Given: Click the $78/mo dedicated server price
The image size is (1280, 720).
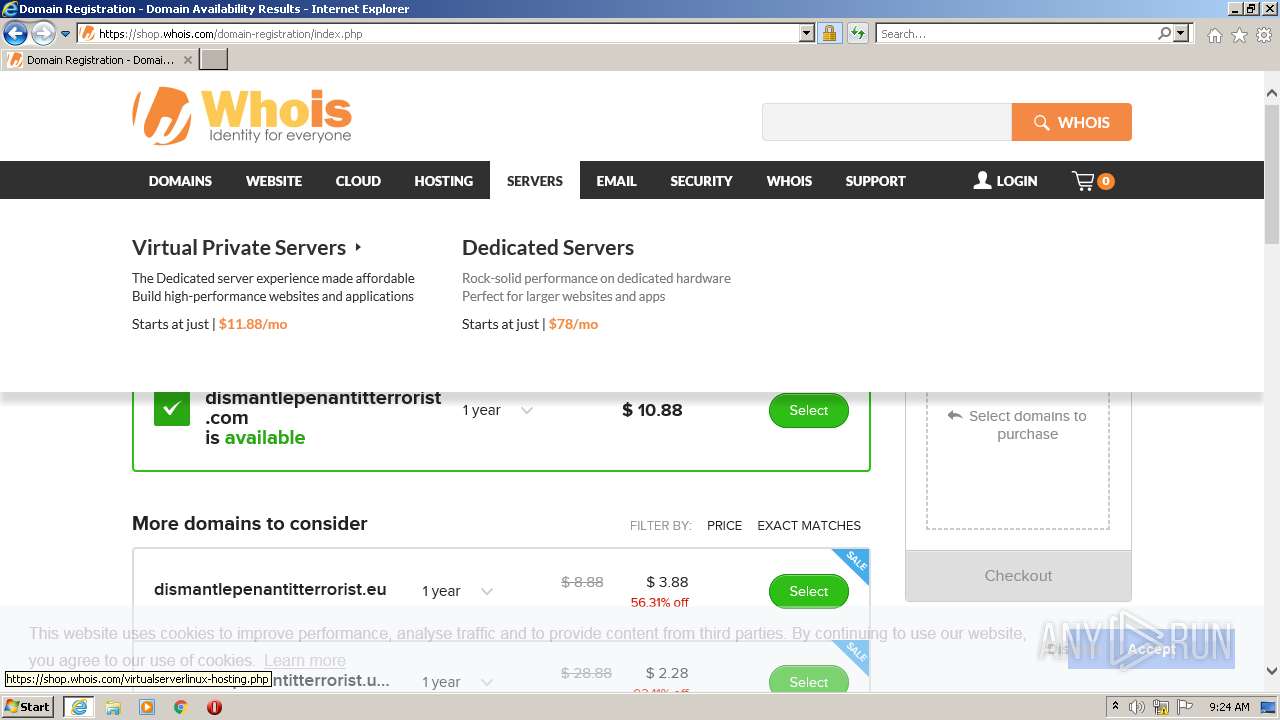Looking at the screenshot, I should [x=573, y=324].
